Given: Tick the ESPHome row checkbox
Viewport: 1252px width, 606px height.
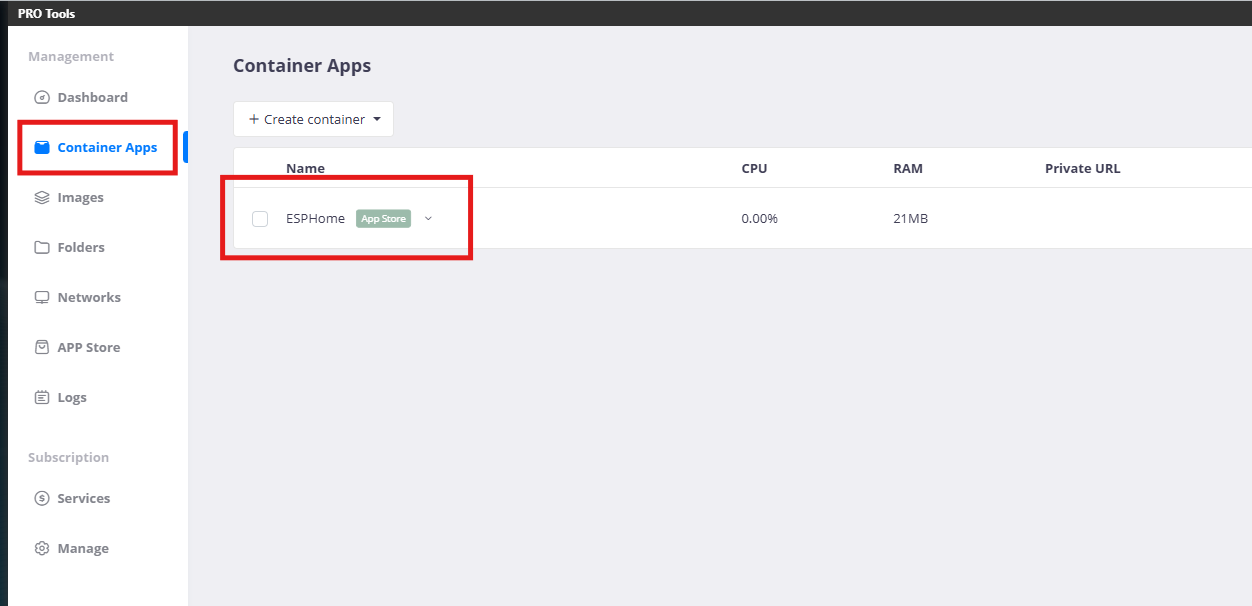Looking at the screenshot, I should pos(260,218).
